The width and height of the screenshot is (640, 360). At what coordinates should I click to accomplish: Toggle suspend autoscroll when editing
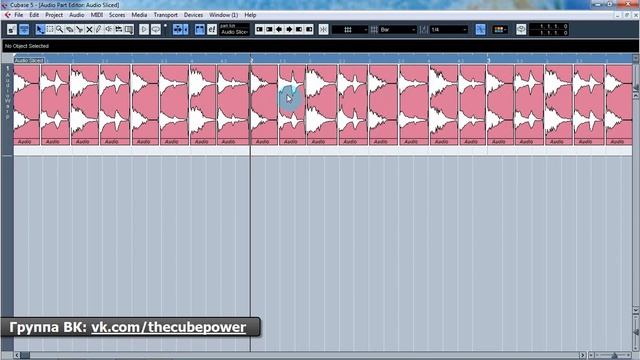tap(186, 29)
